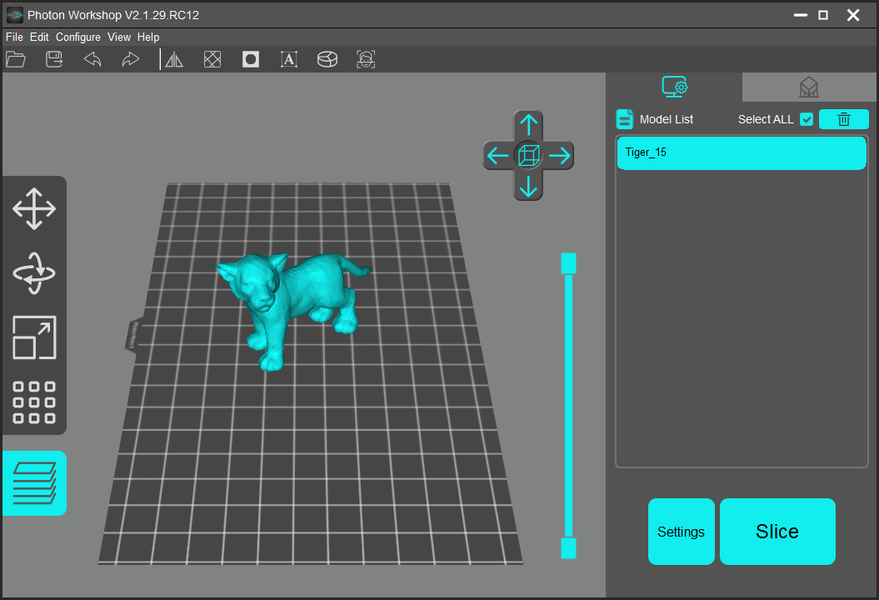
Task: Click the top handle of the layer slider
Action: coord(568,264)
